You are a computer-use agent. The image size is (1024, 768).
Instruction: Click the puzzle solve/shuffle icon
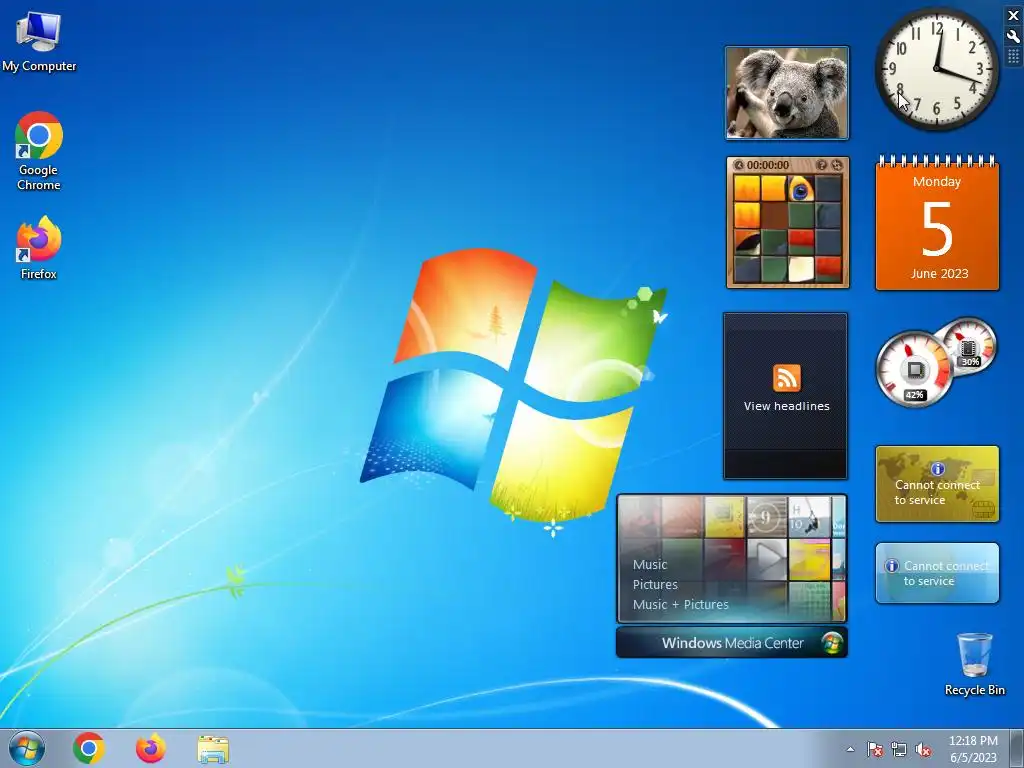(837, 165)
